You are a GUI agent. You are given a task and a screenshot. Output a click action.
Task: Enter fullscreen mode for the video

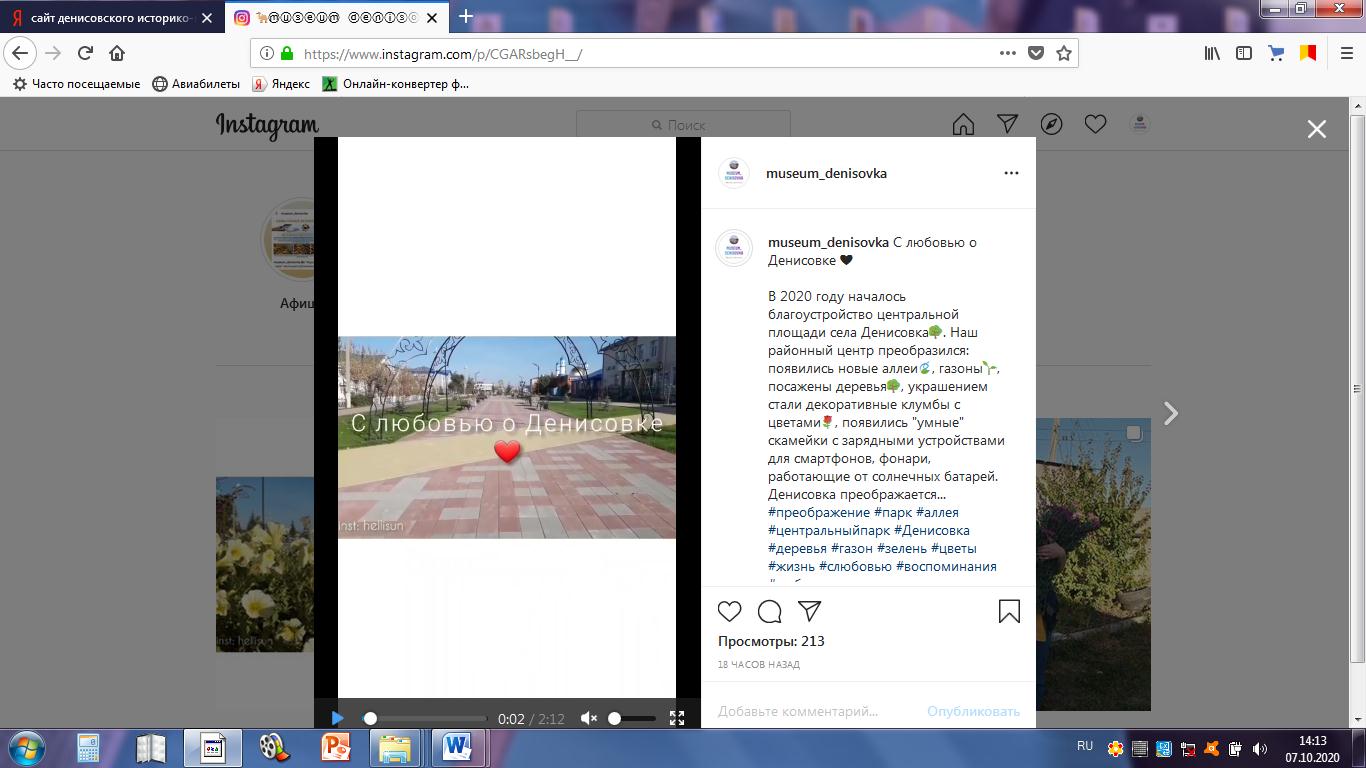pyautogui.click(x=677, y=718)
